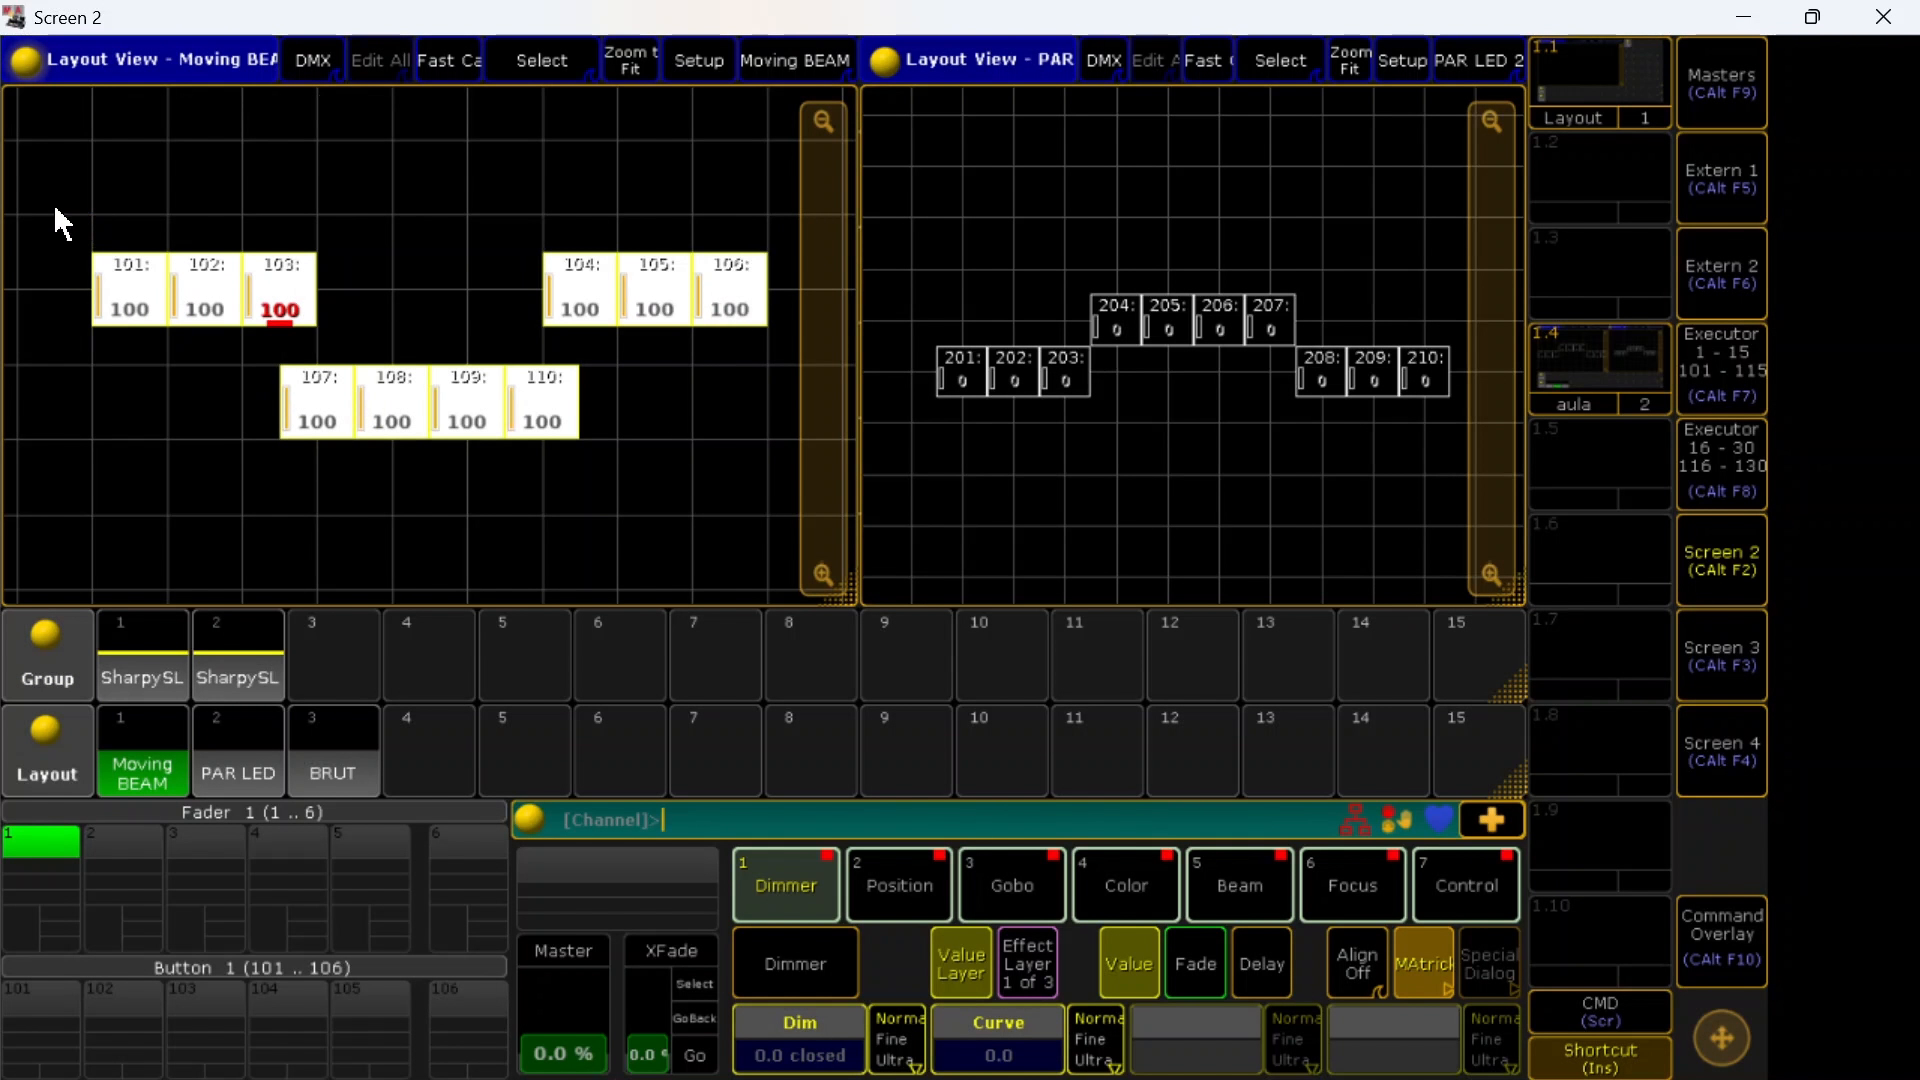Toggle the Delay layer button
Viewport: 1920px width, 1080px height.
[1261, 963]
